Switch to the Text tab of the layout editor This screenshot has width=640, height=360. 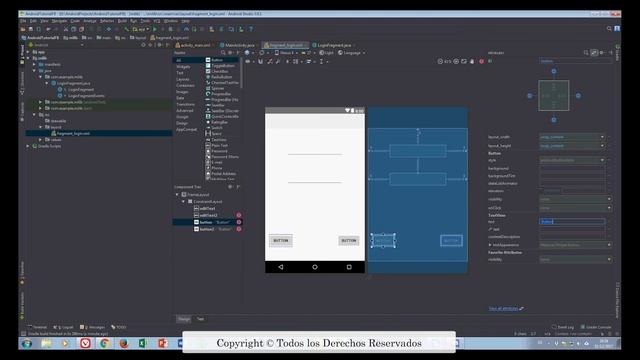200,319
